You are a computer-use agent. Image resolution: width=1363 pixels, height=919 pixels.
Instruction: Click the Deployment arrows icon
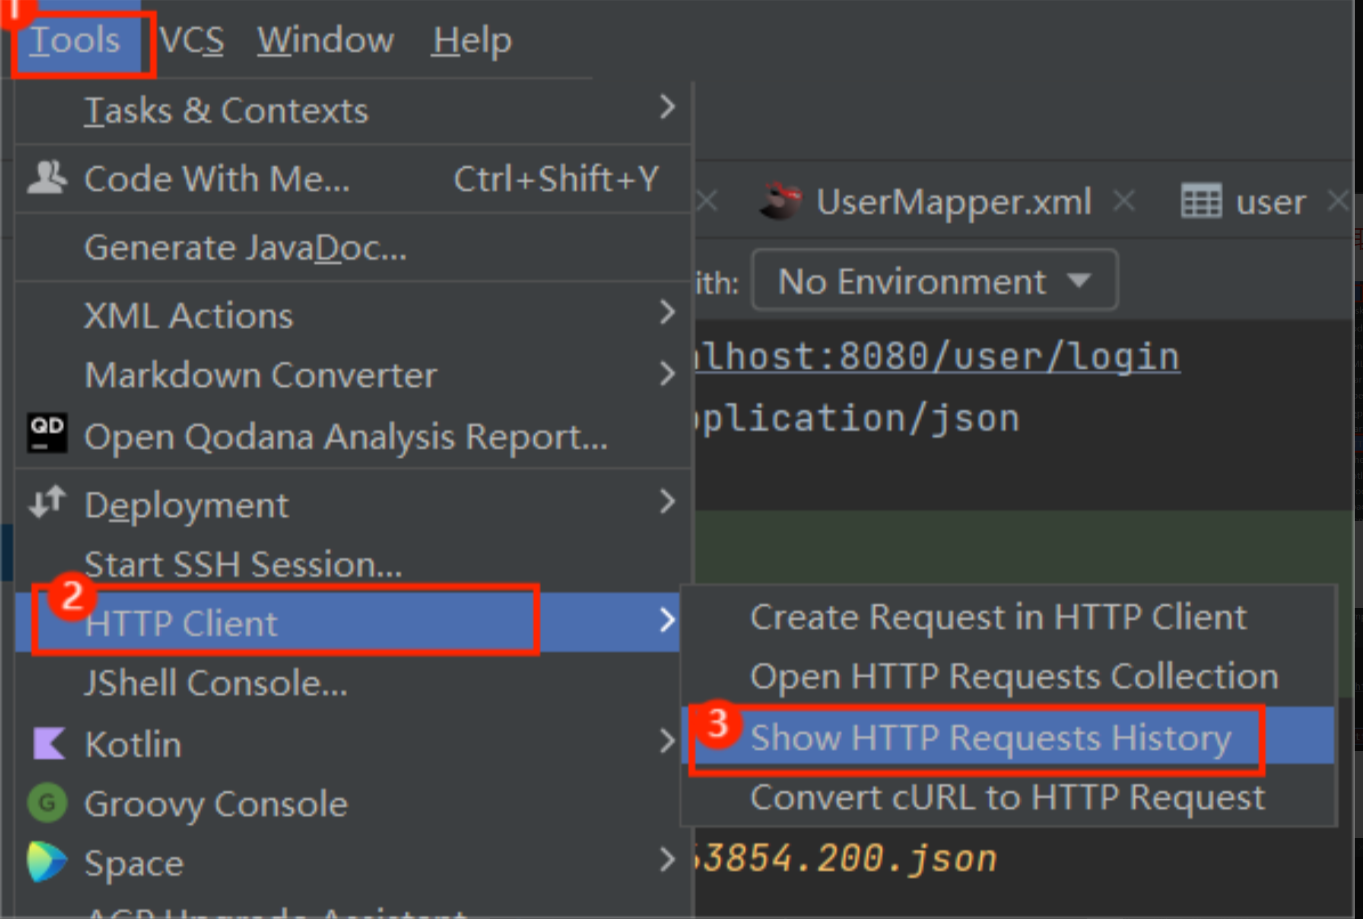47,503
